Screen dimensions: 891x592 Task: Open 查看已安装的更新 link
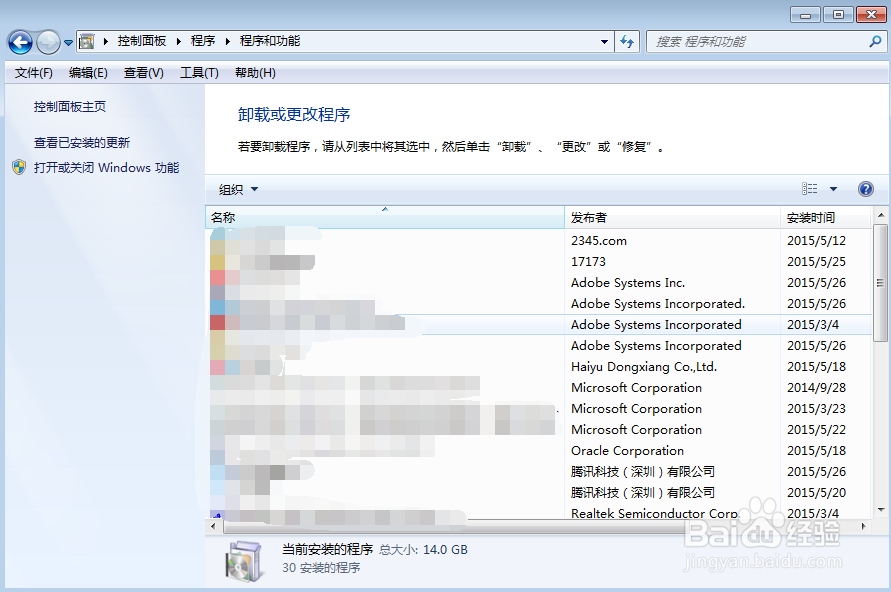pos(82,143)
